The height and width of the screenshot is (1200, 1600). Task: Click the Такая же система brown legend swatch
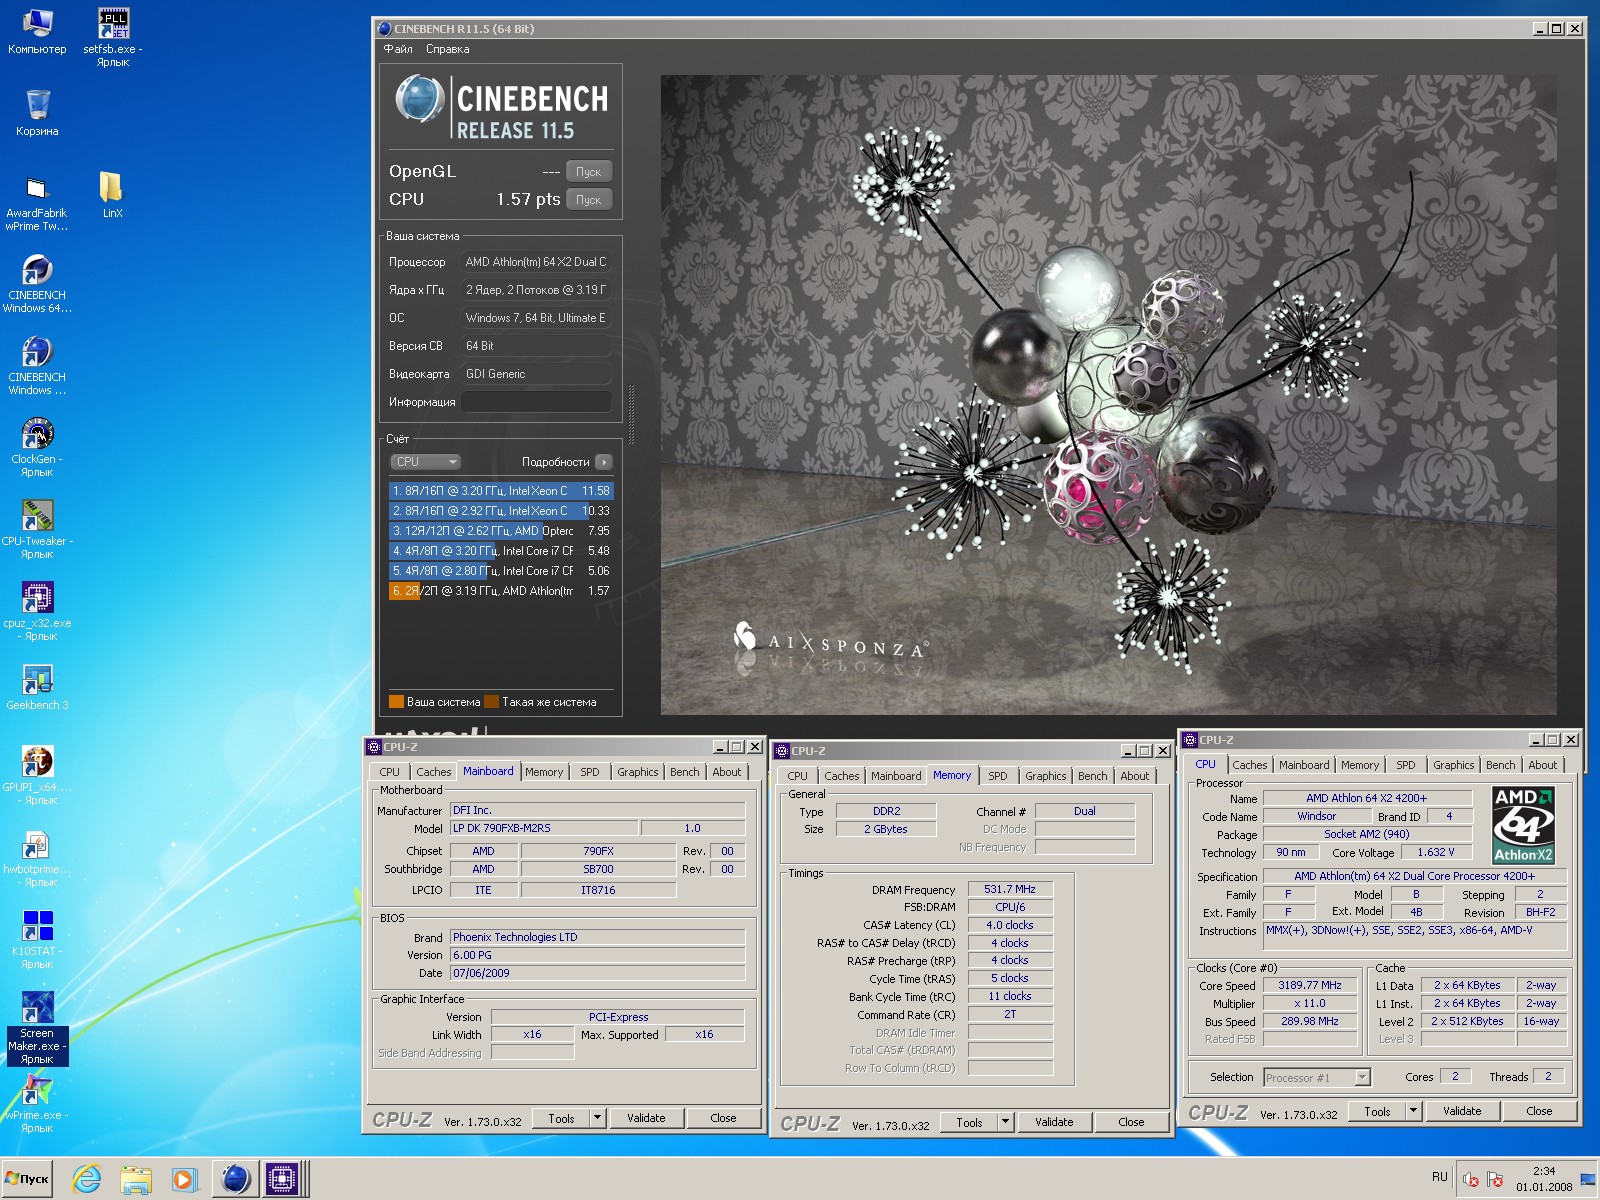click(491, 702)
